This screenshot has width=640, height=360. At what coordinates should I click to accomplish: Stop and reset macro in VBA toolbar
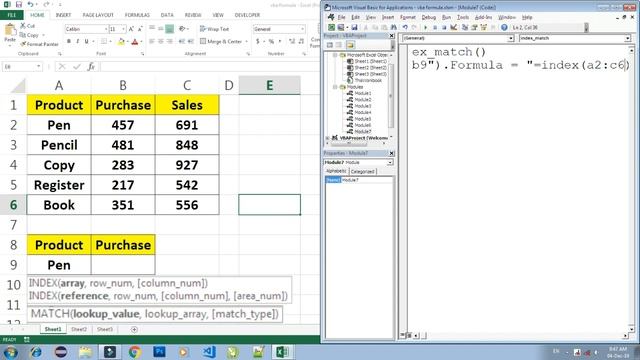[444, 27]
